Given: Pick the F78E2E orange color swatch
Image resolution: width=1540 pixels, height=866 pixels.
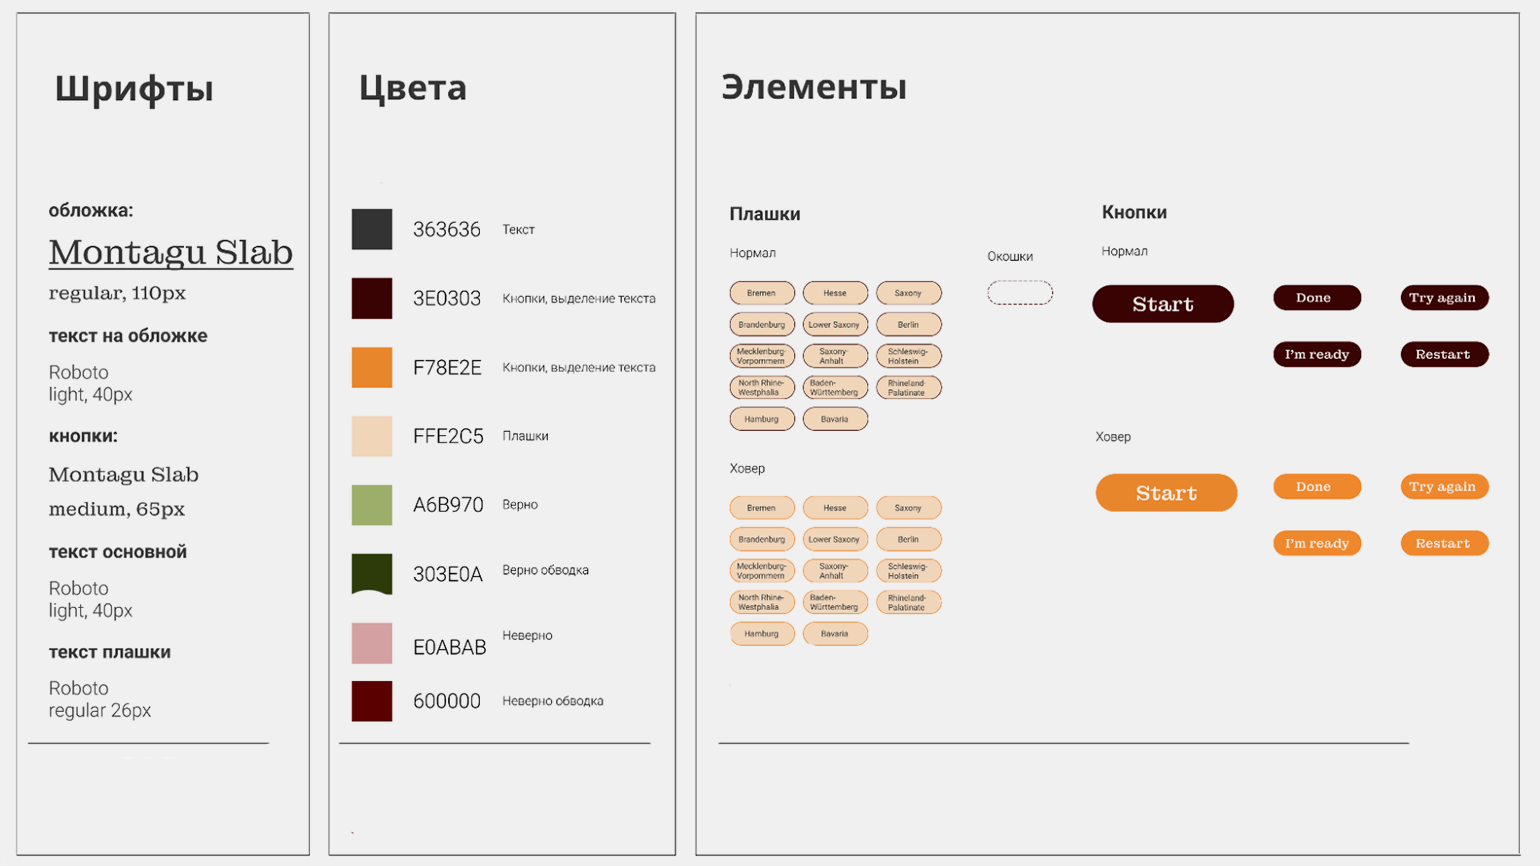Looking at the screenshot, I should 372,367.
